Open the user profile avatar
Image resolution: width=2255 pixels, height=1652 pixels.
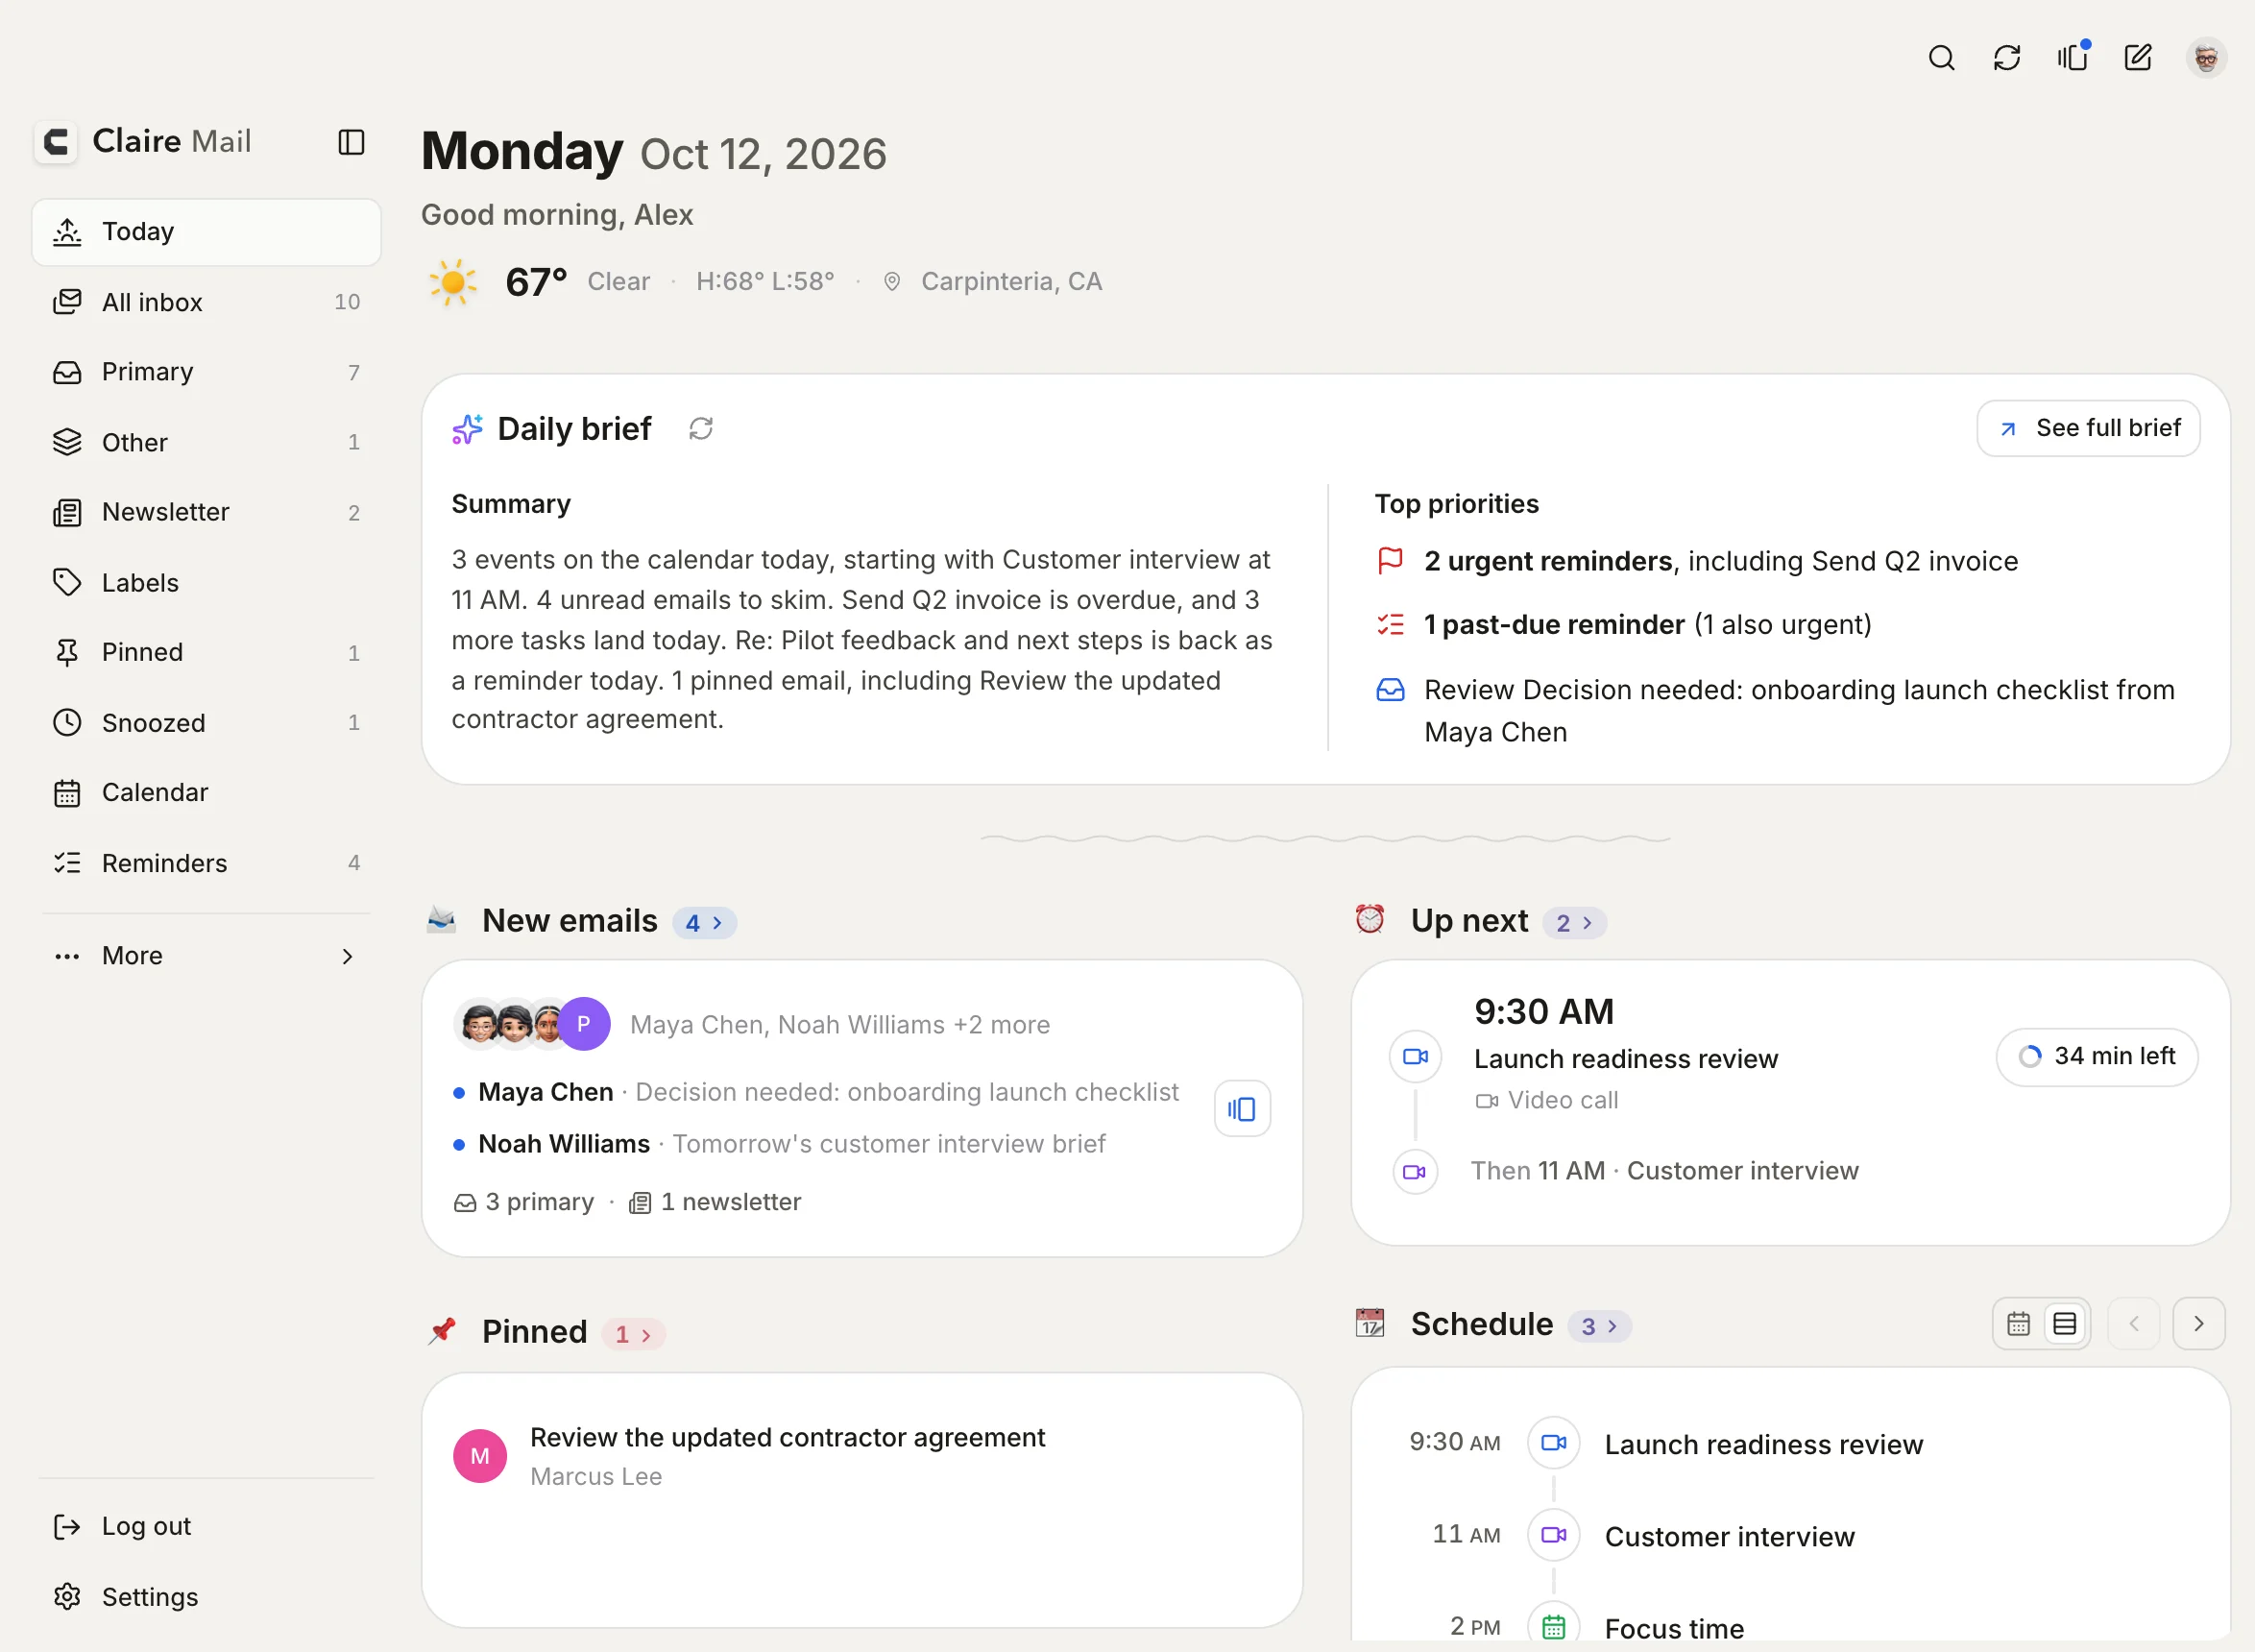tap(2206, 58)
